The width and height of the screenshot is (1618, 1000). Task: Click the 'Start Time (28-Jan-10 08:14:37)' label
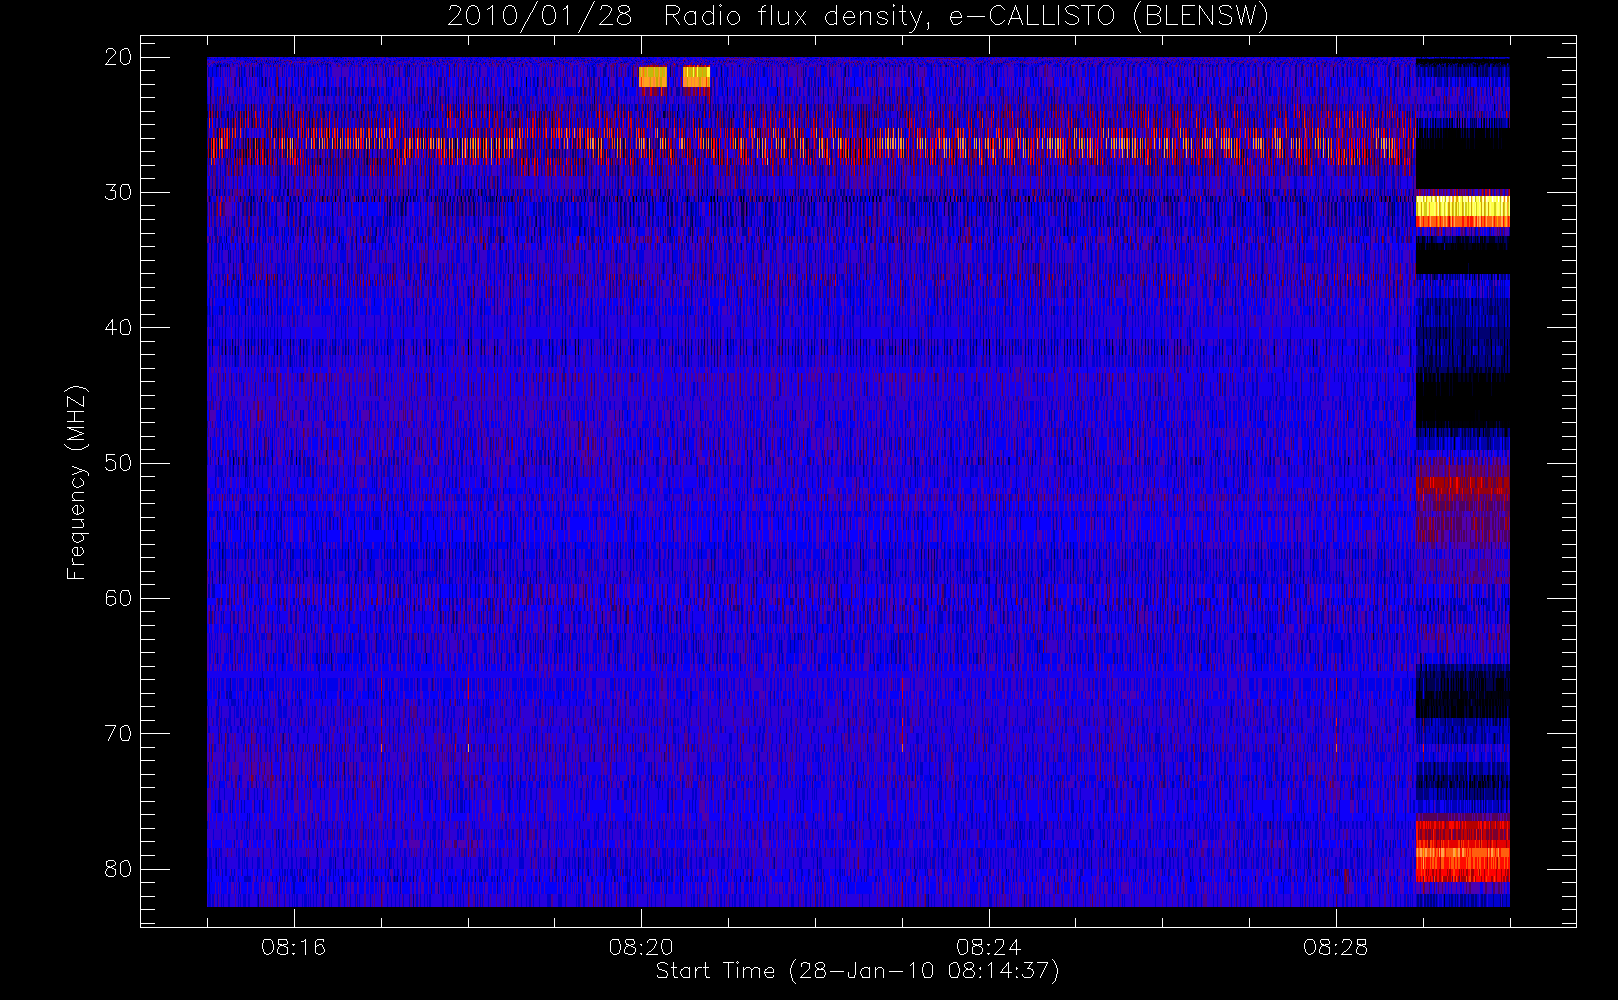[x=857, y=971]
